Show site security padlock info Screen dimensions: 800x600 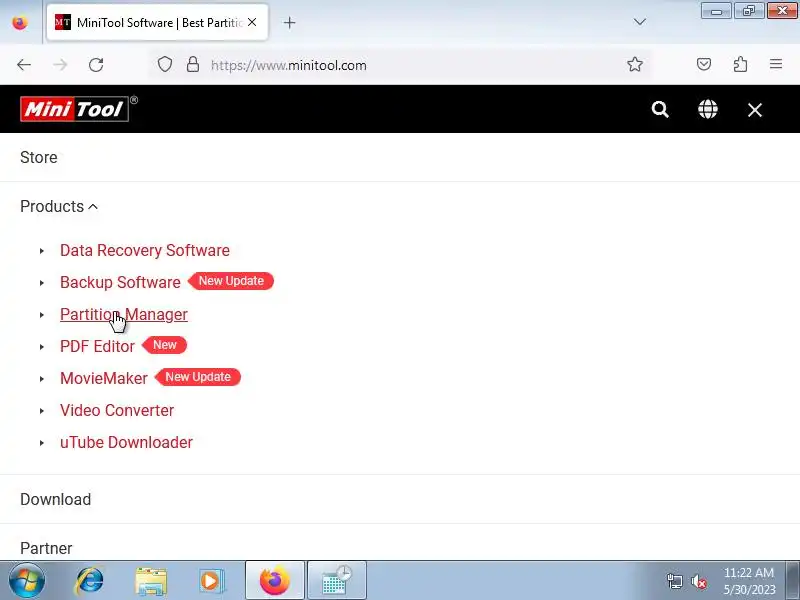click(x=193, y=65)
